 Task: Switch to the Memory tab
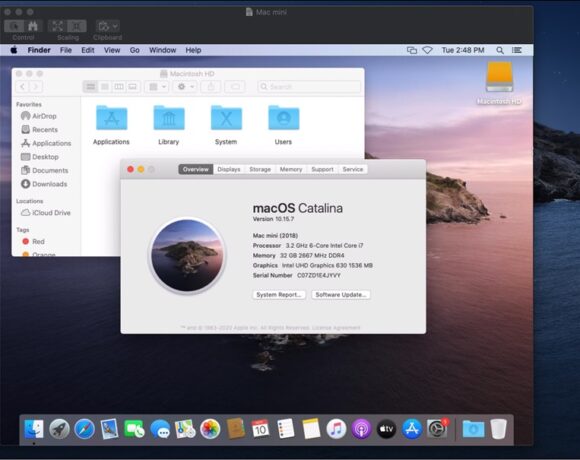pyautogui.click(x=291, y=169)
